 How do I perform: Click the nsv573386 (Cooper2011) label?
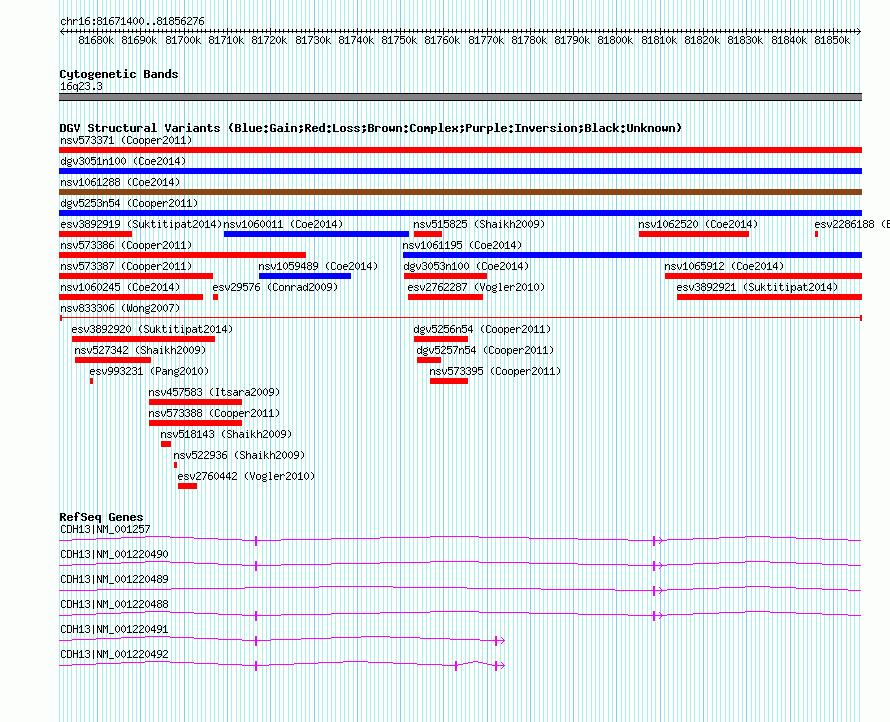[x=126, y=245]
